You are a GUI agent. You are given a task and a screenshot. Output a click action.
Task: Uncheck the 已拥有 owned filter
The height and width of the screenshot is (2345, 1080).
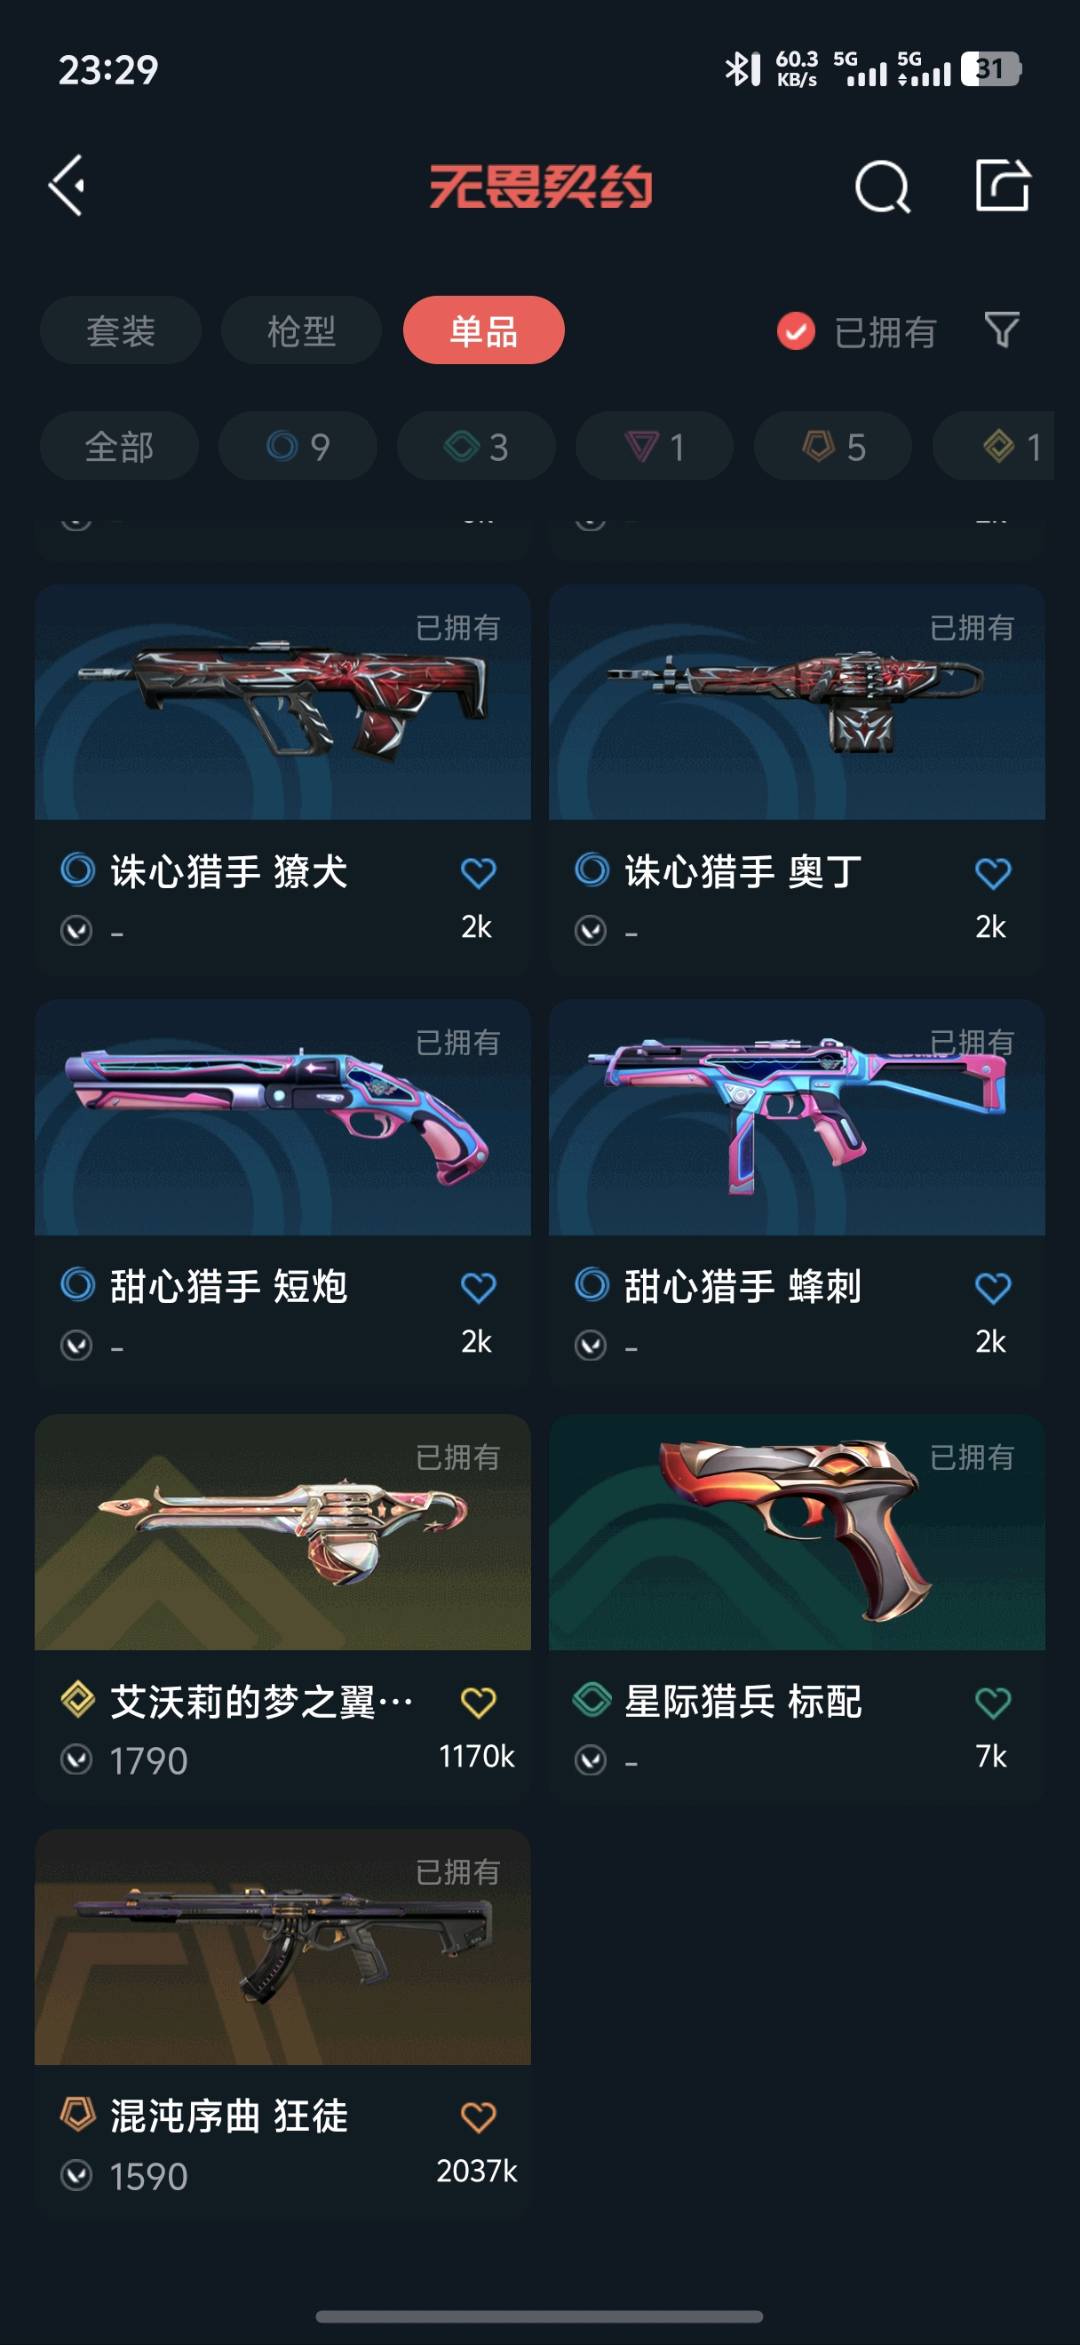coord(856,331)
